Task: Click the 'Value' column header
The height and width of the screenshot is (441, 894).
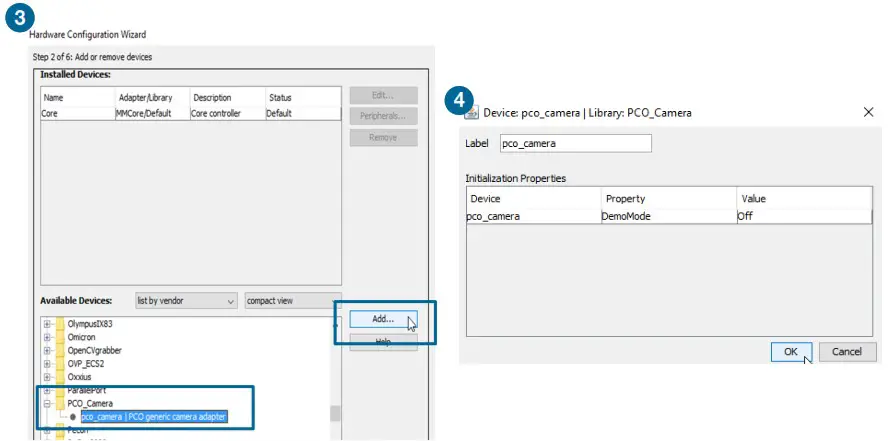Action: (x=804, y=199)
